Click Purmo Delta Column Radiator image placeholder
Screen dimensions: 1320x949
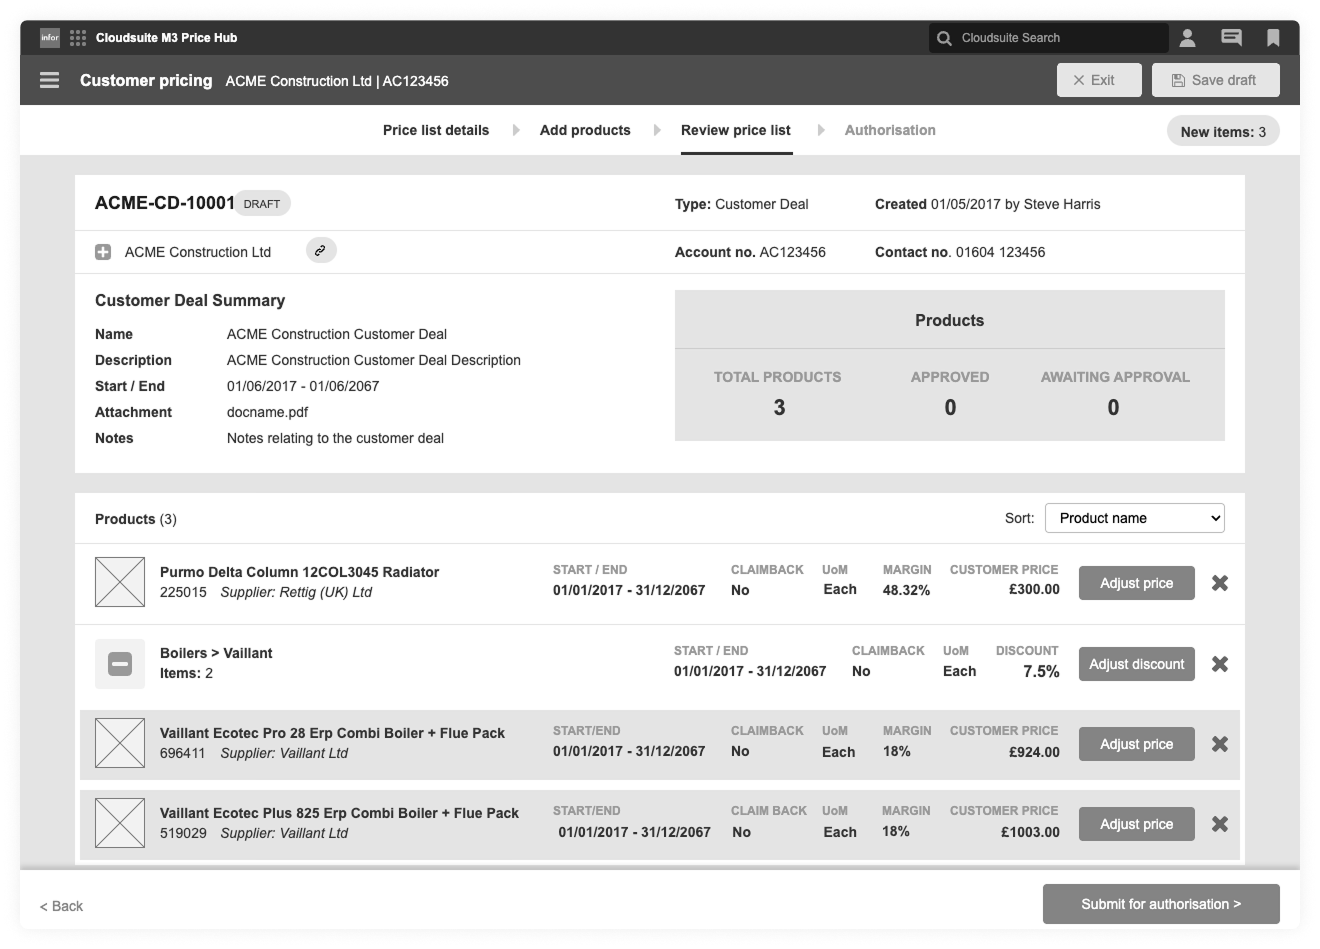(x=120, y=582)
